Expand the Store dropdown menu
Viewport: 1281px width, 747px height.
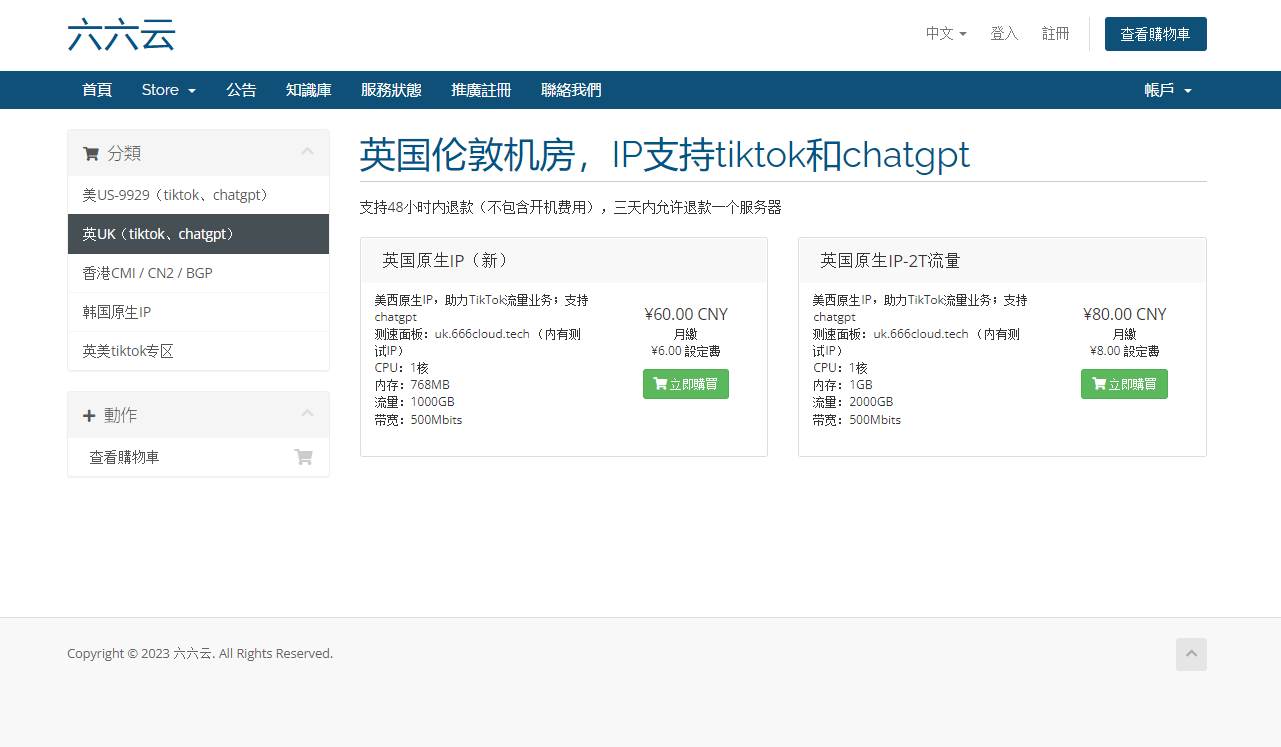[168, 90]
